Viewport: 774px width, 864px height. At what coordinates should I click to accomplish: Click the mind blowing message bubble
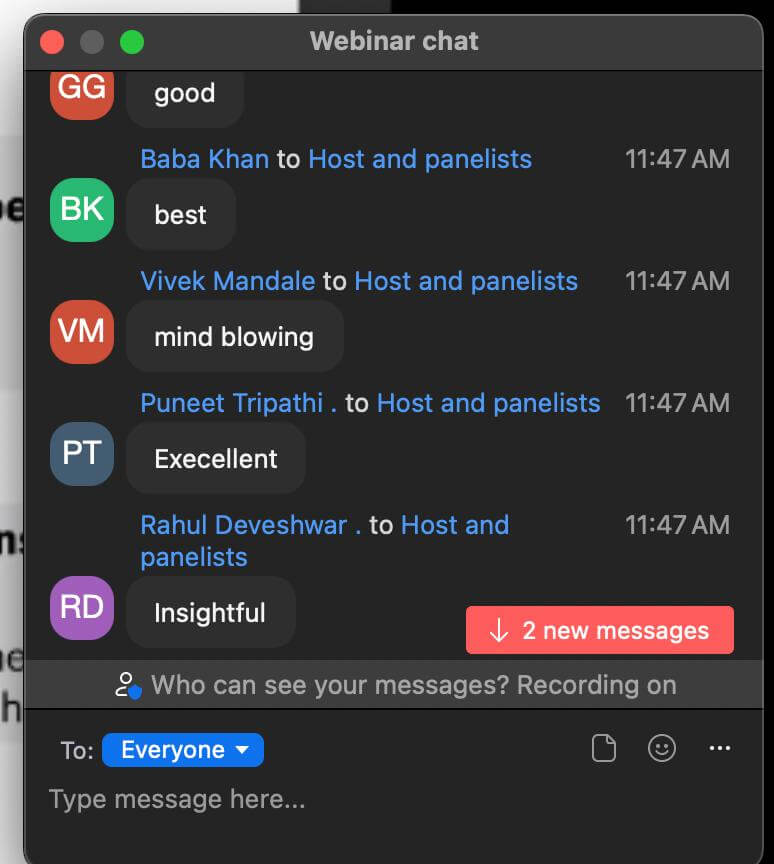[x=235, y=336]
